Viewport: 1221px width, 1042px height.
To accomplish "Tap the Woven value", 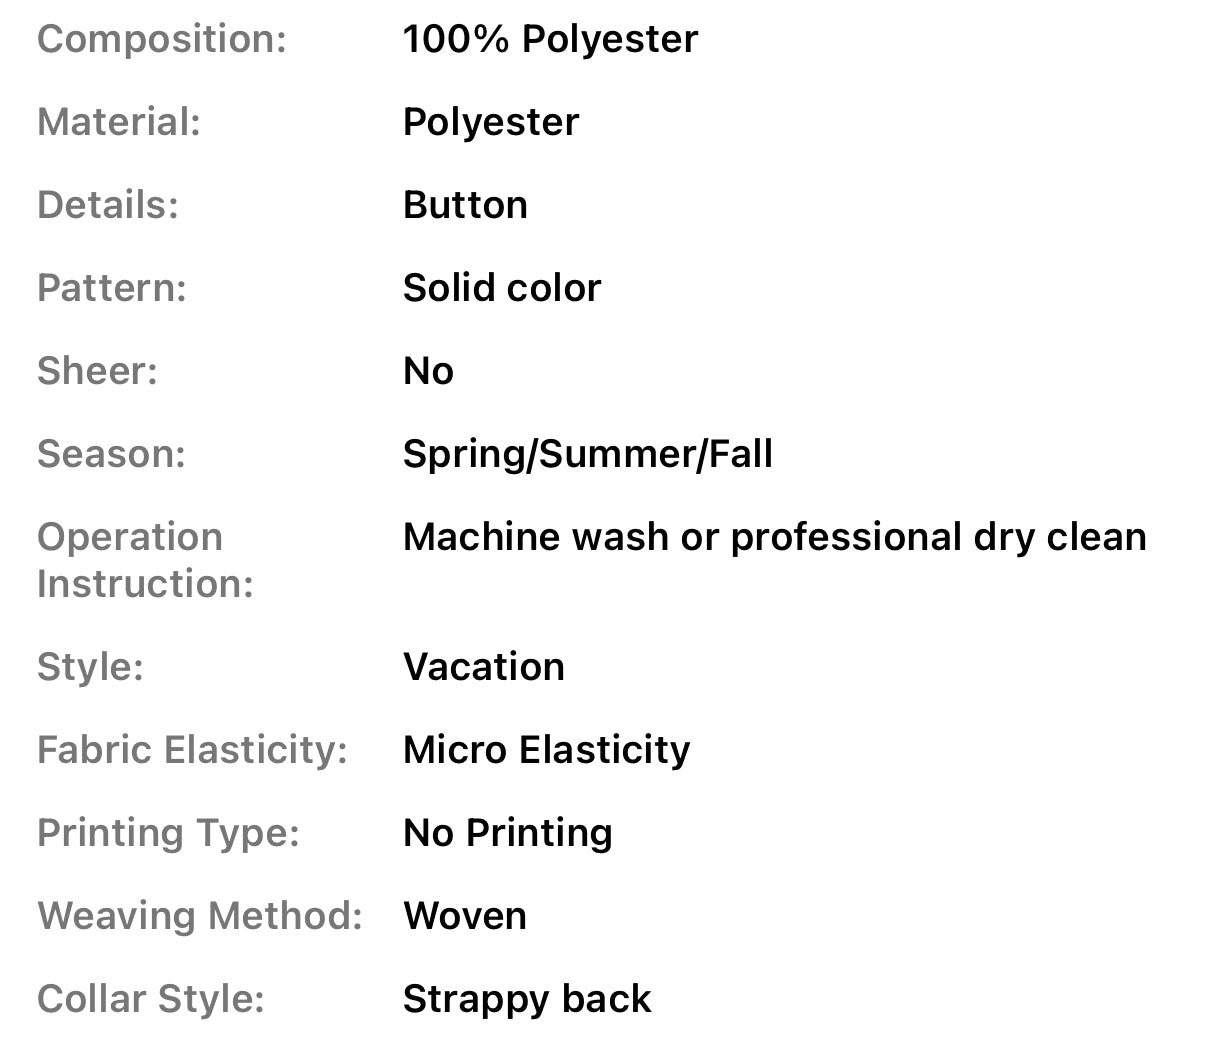I will pyautogui.click(x=465, y=916).
